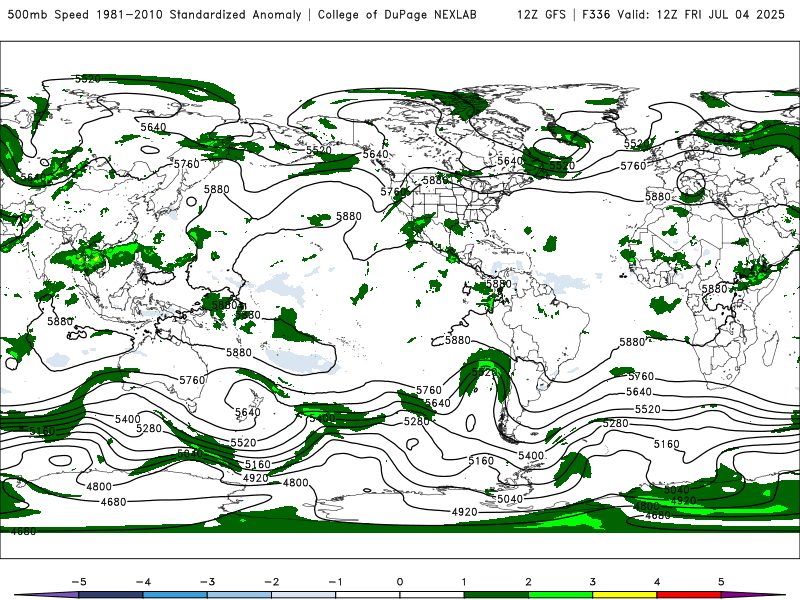Click the 5760 contour label over southern Australia
Screen dimensions: 800x600
192,380
